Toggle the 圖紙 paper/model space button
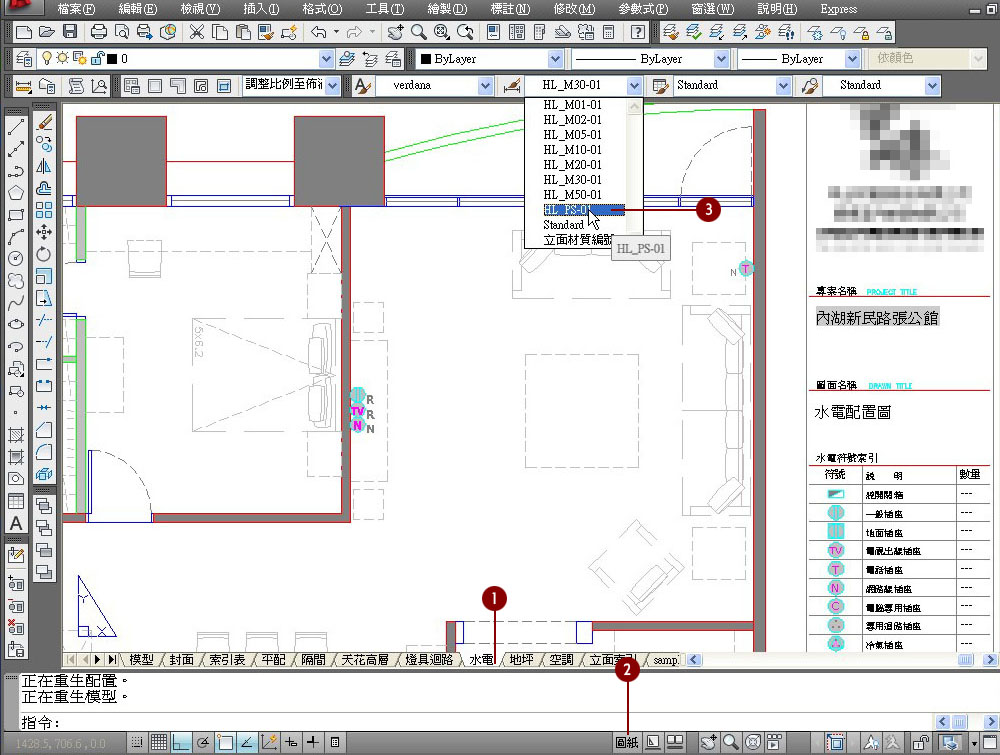This screenshot has width=1000, height=755. tap(627, 742)
